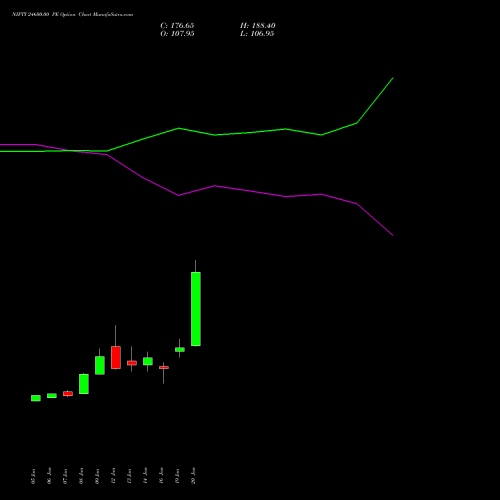Click the '14 Jan' date axis label
The image size is (500, 500).
[x=145, y=476]
